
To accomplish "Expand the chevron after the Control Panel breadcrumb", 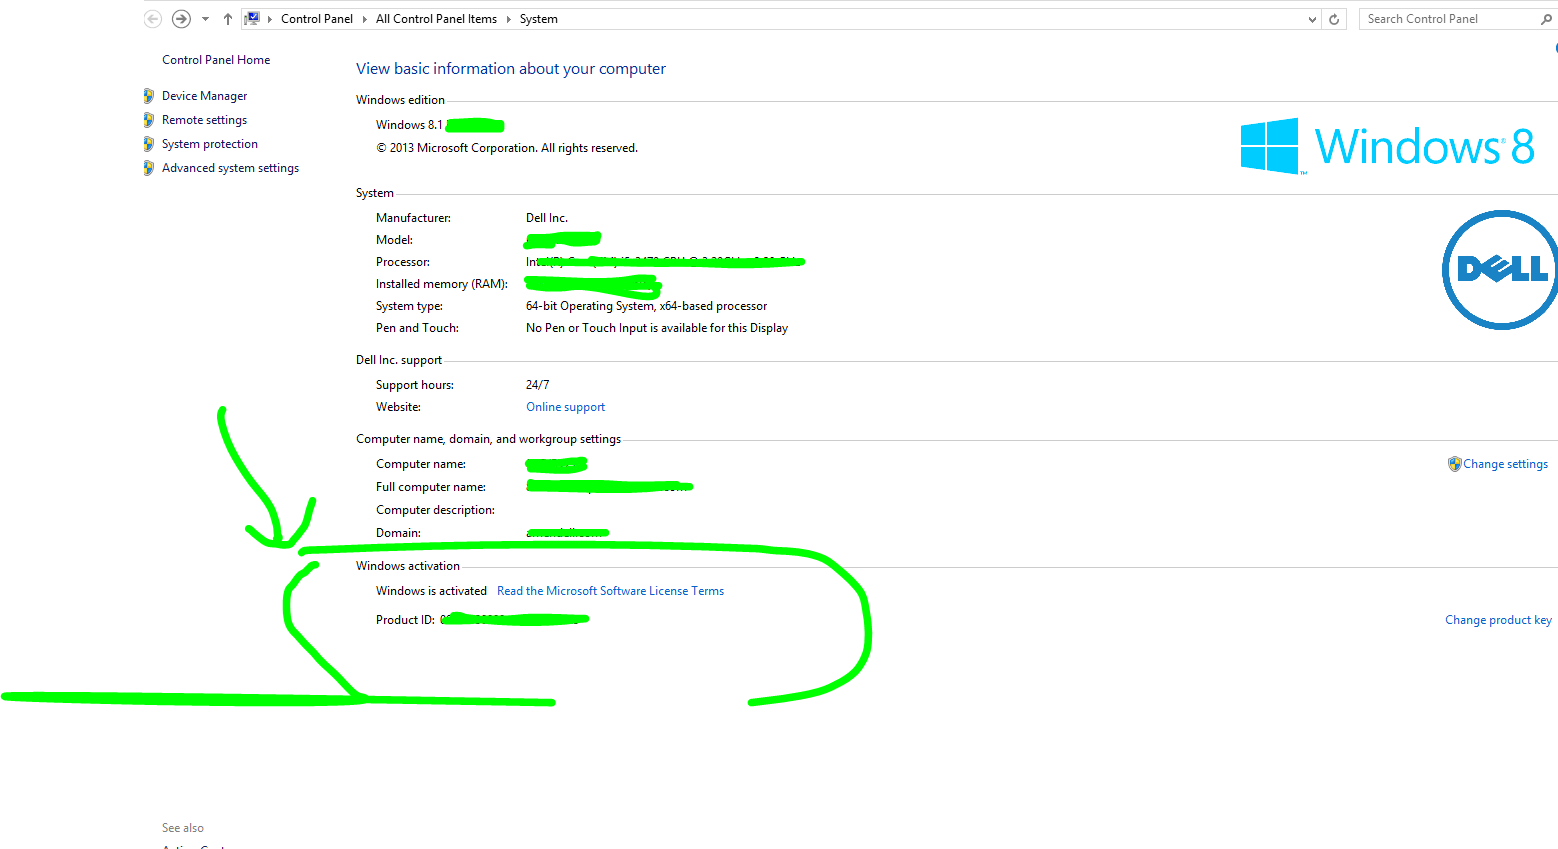I will coord(365,19).
